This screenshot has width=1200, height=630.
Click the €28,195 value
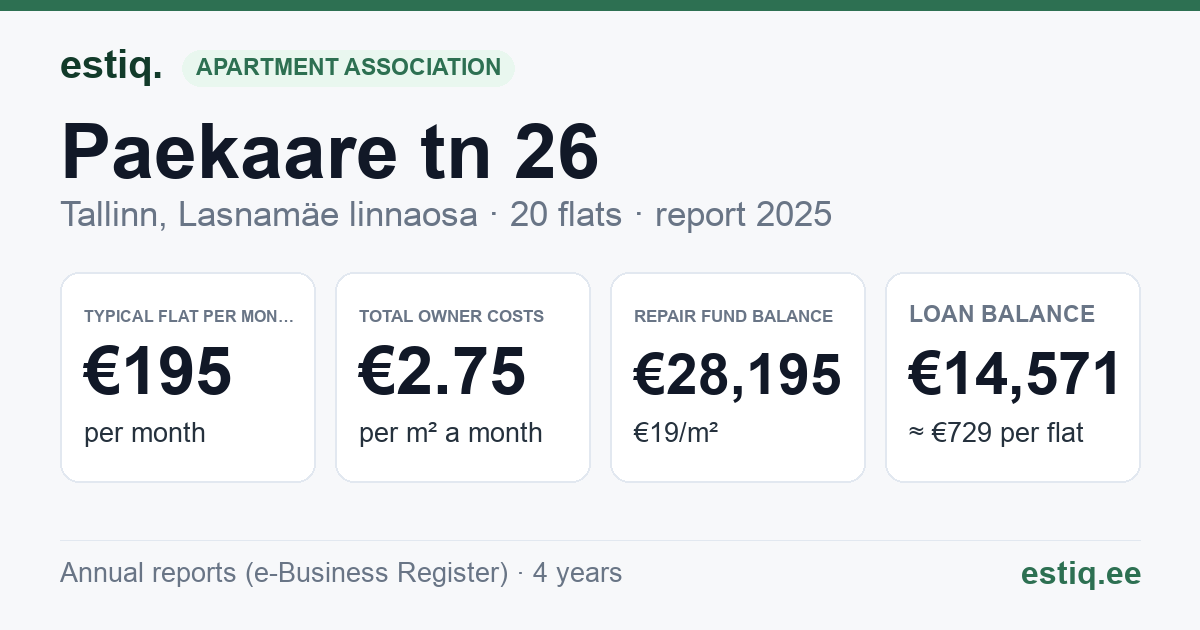pos(738,375)
